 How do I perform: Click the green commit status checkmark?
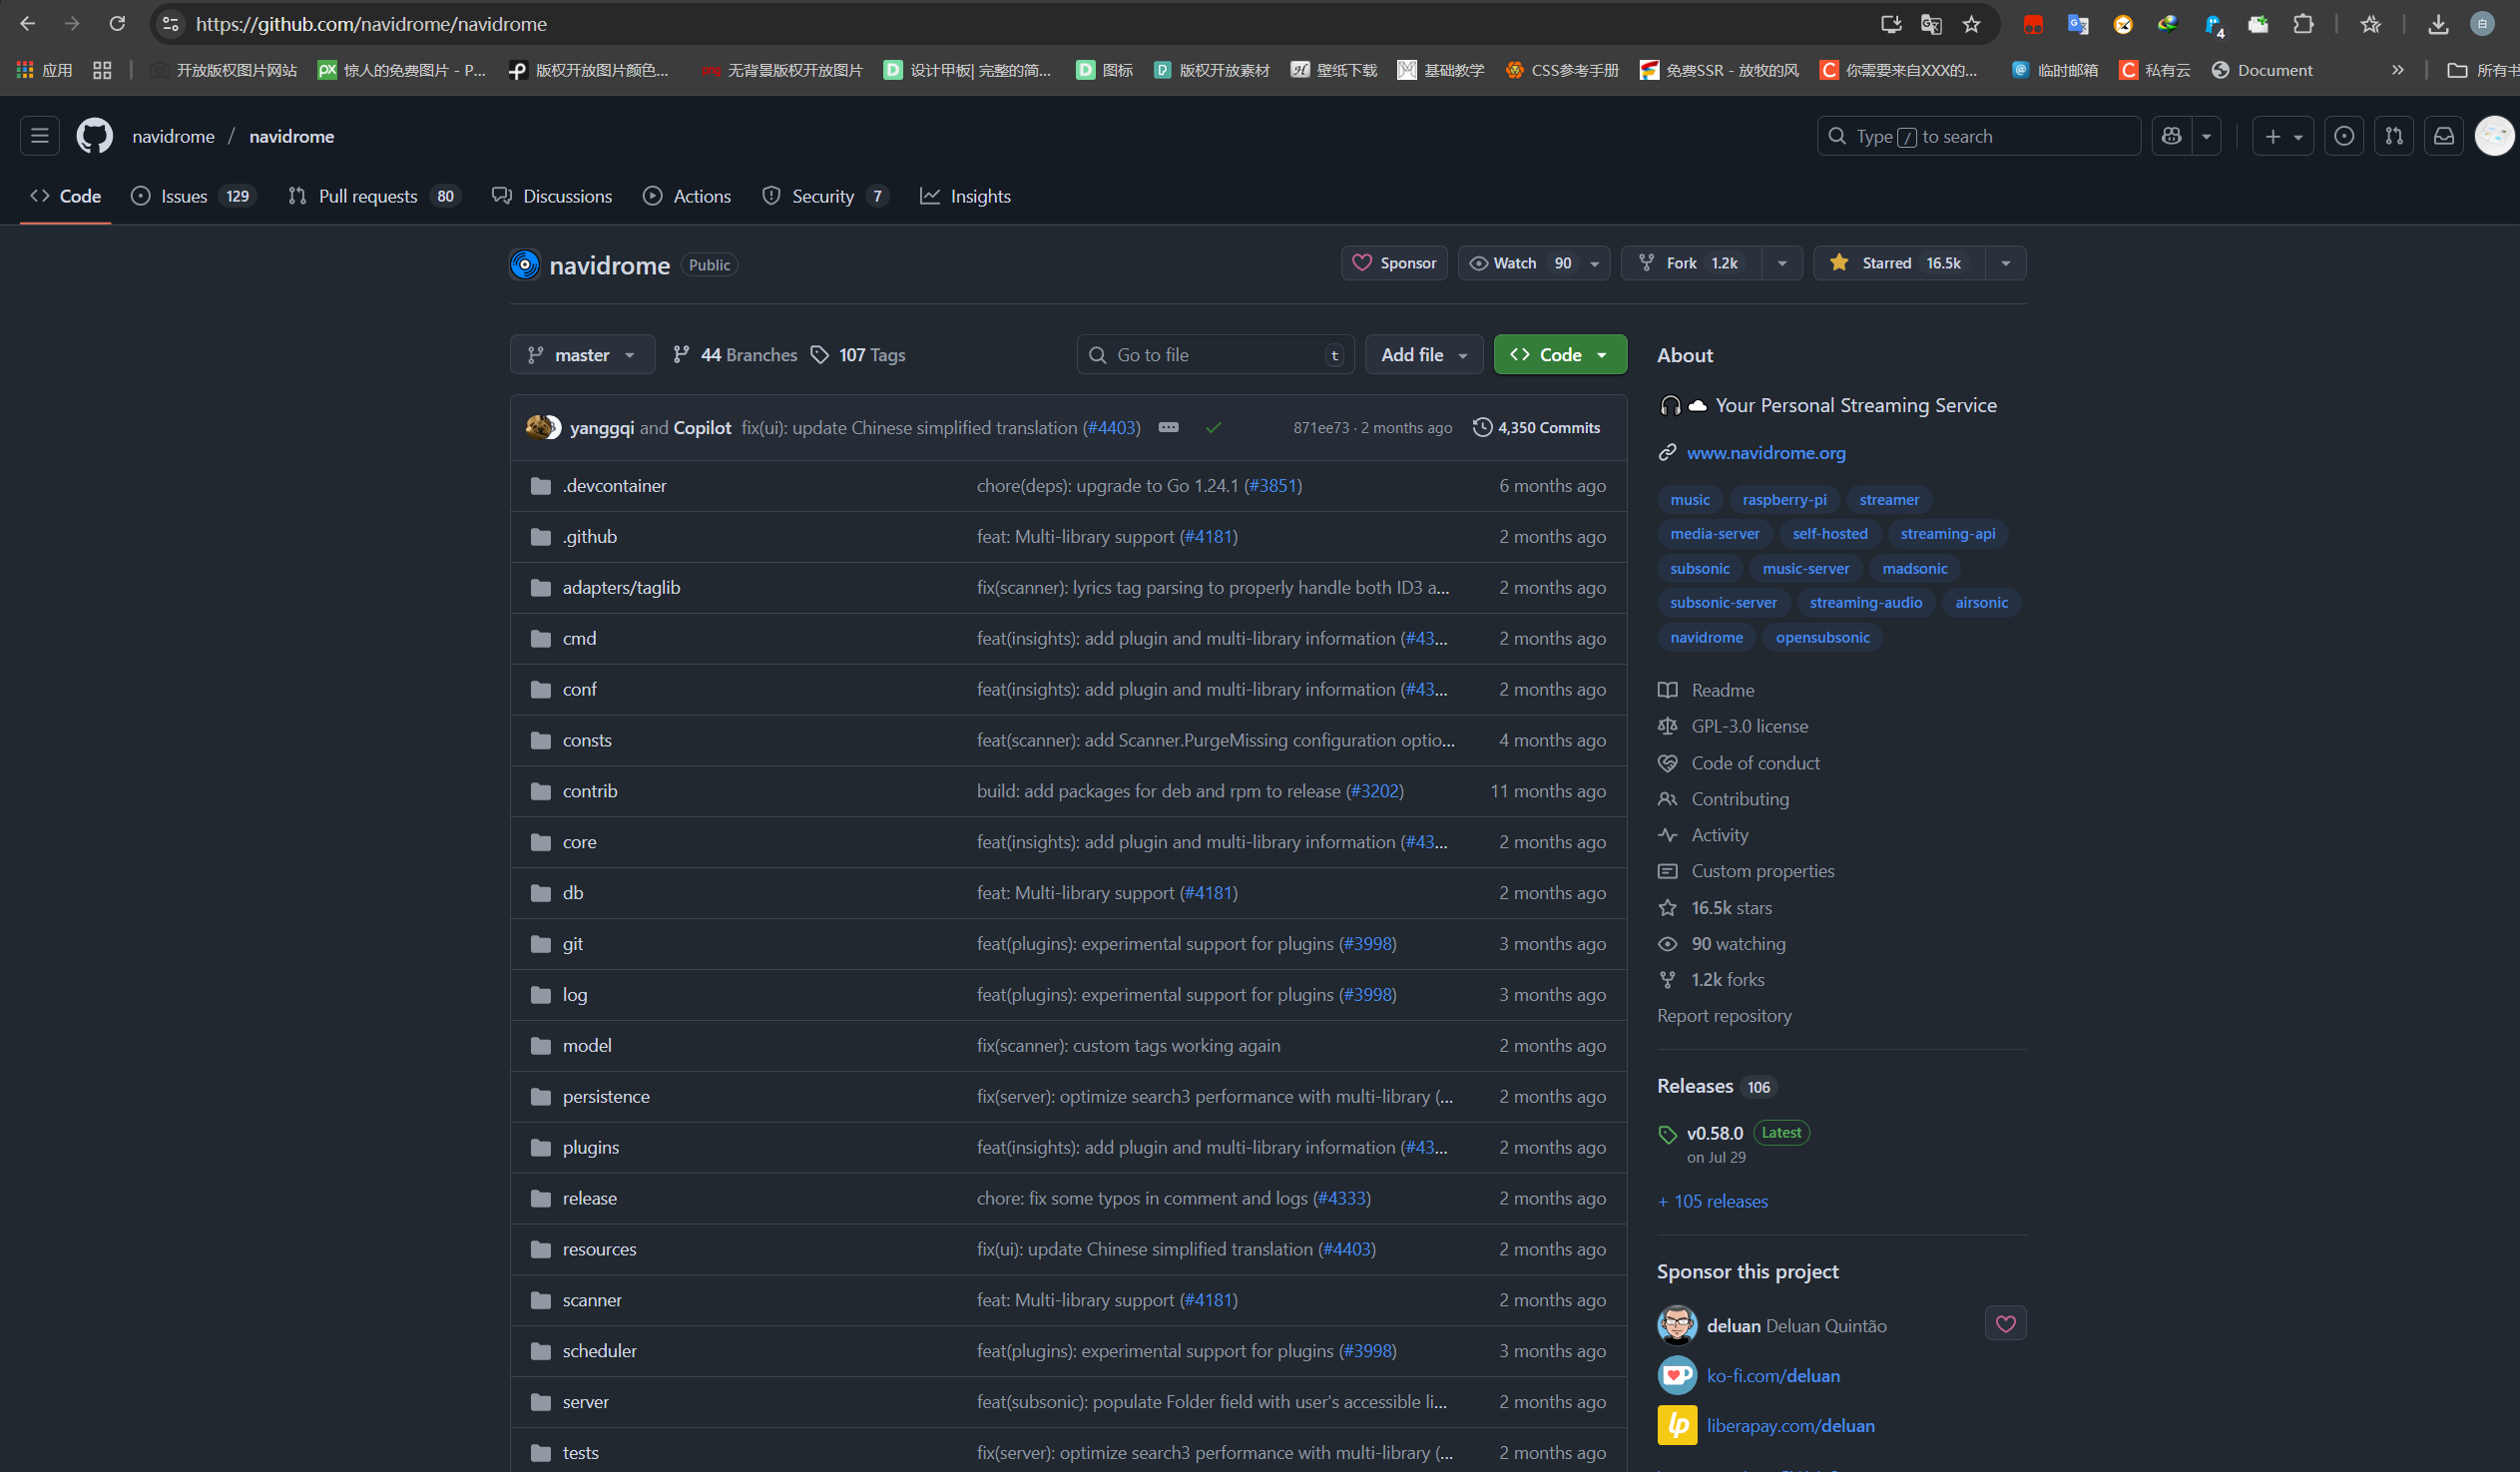(1213, 428)
